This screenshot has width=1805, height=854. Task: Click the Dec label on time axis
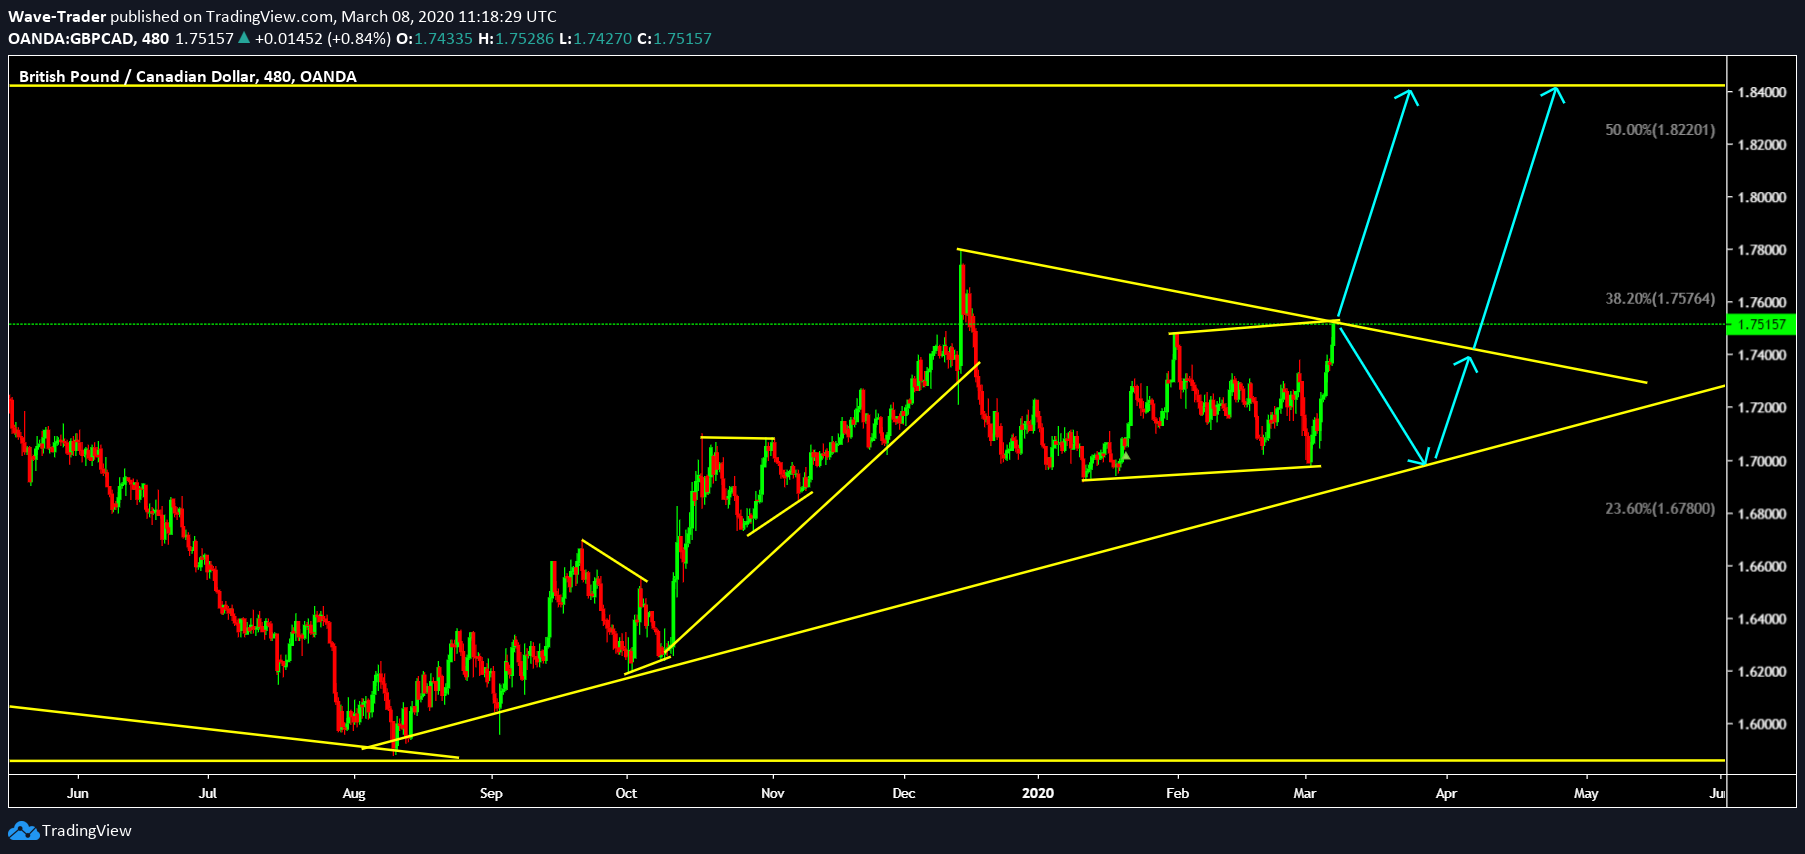904,793
